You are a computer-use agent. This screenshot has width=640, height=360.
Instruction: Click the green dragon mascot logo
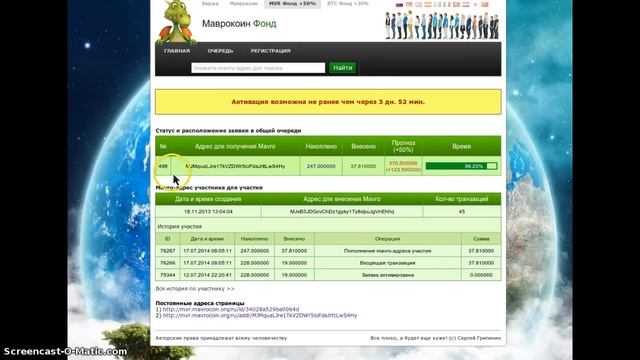[176, 22]
